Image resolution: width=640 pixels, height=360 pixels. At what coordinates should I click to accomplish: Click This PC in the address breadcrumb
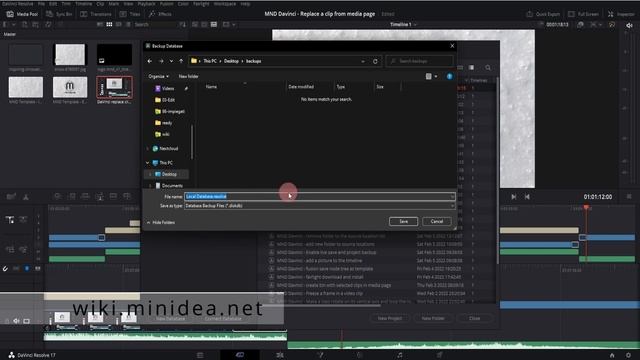click(x=210, y=61)
